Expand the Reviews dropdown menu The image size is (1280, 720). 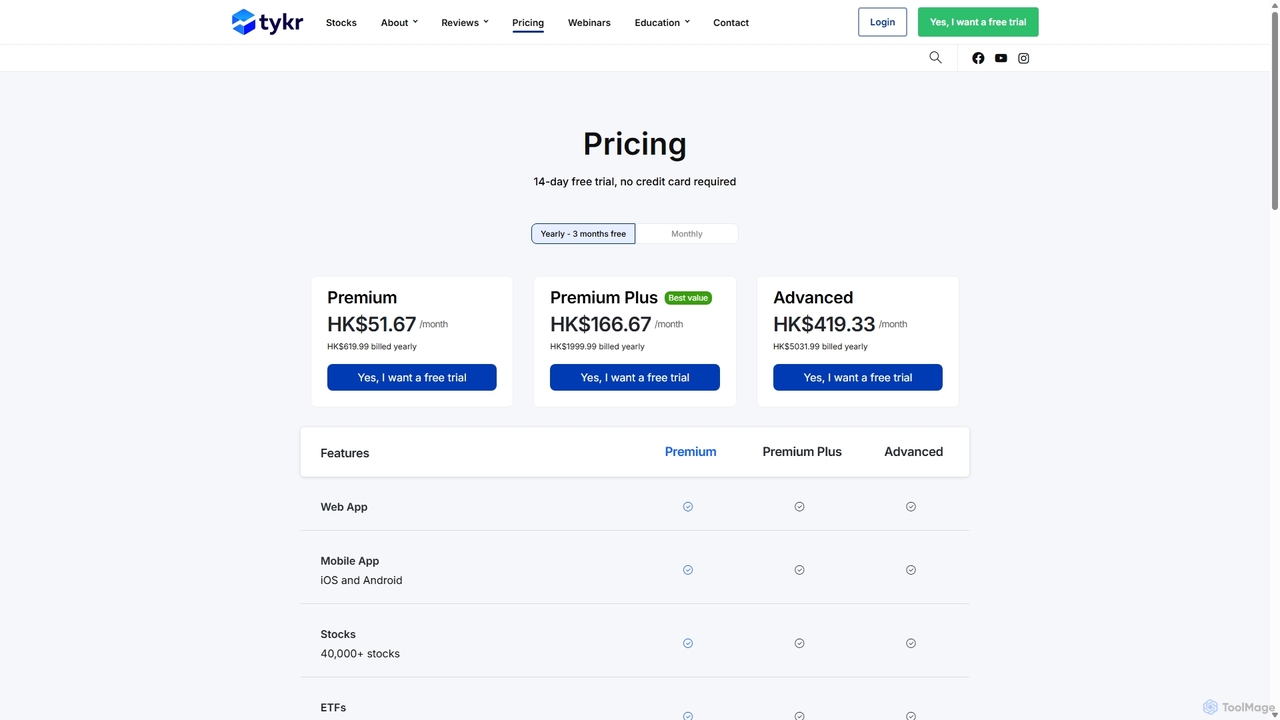465,22
